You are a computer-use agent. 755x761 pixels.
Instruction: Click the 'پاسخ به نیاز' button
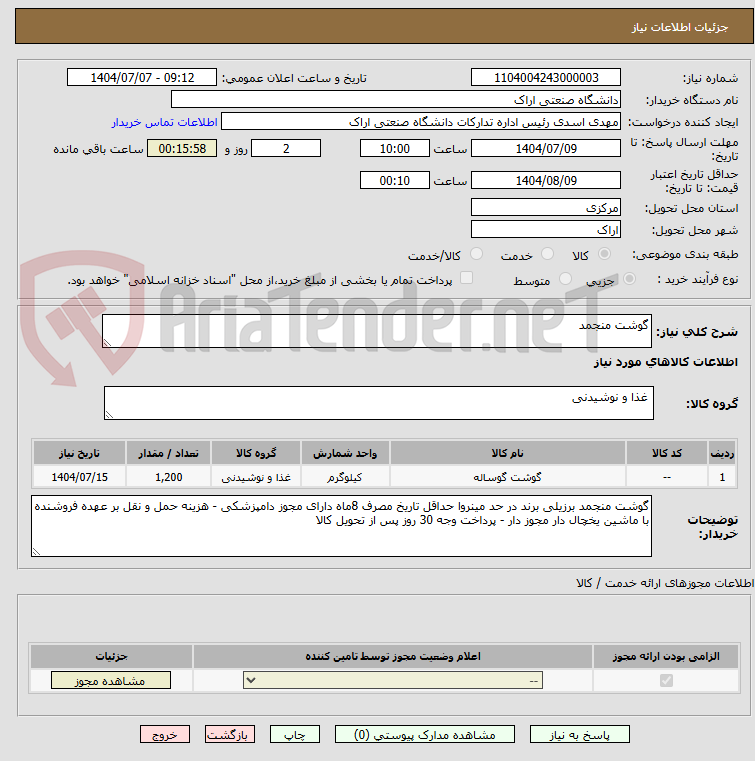point(579,734)
